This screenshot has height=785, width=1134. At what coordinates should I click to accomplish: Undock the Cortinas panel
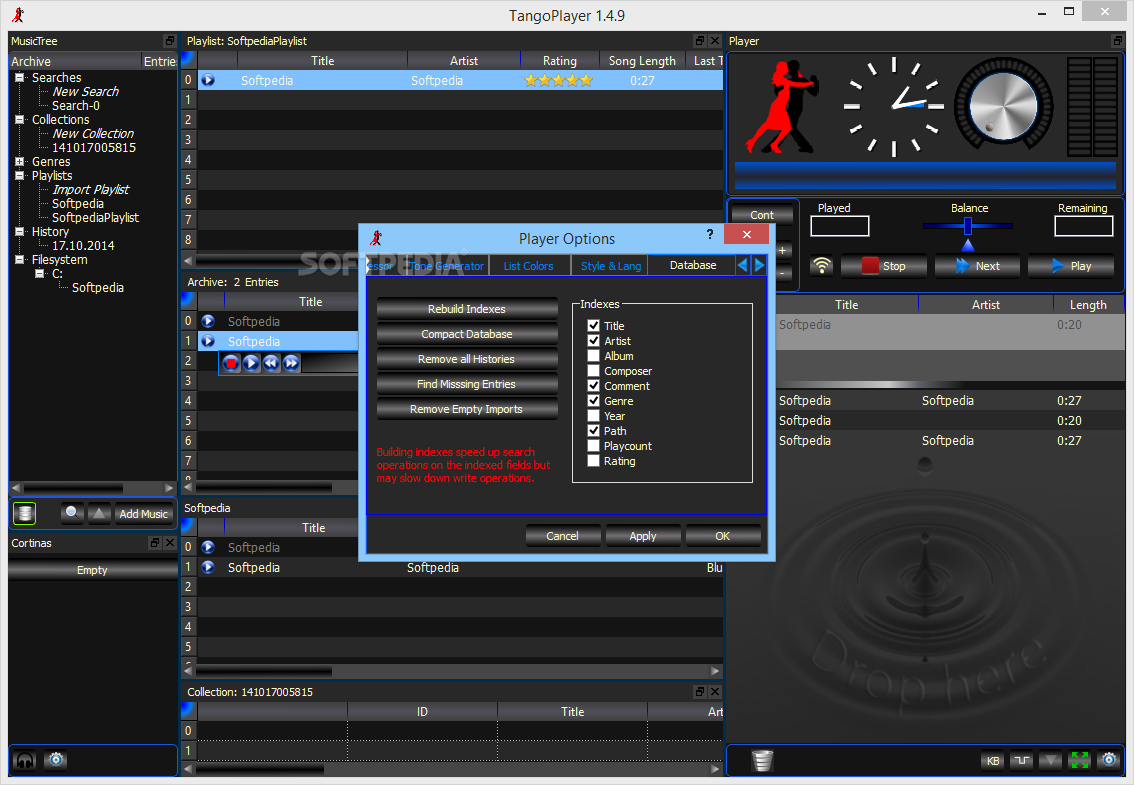pos(155,543)
